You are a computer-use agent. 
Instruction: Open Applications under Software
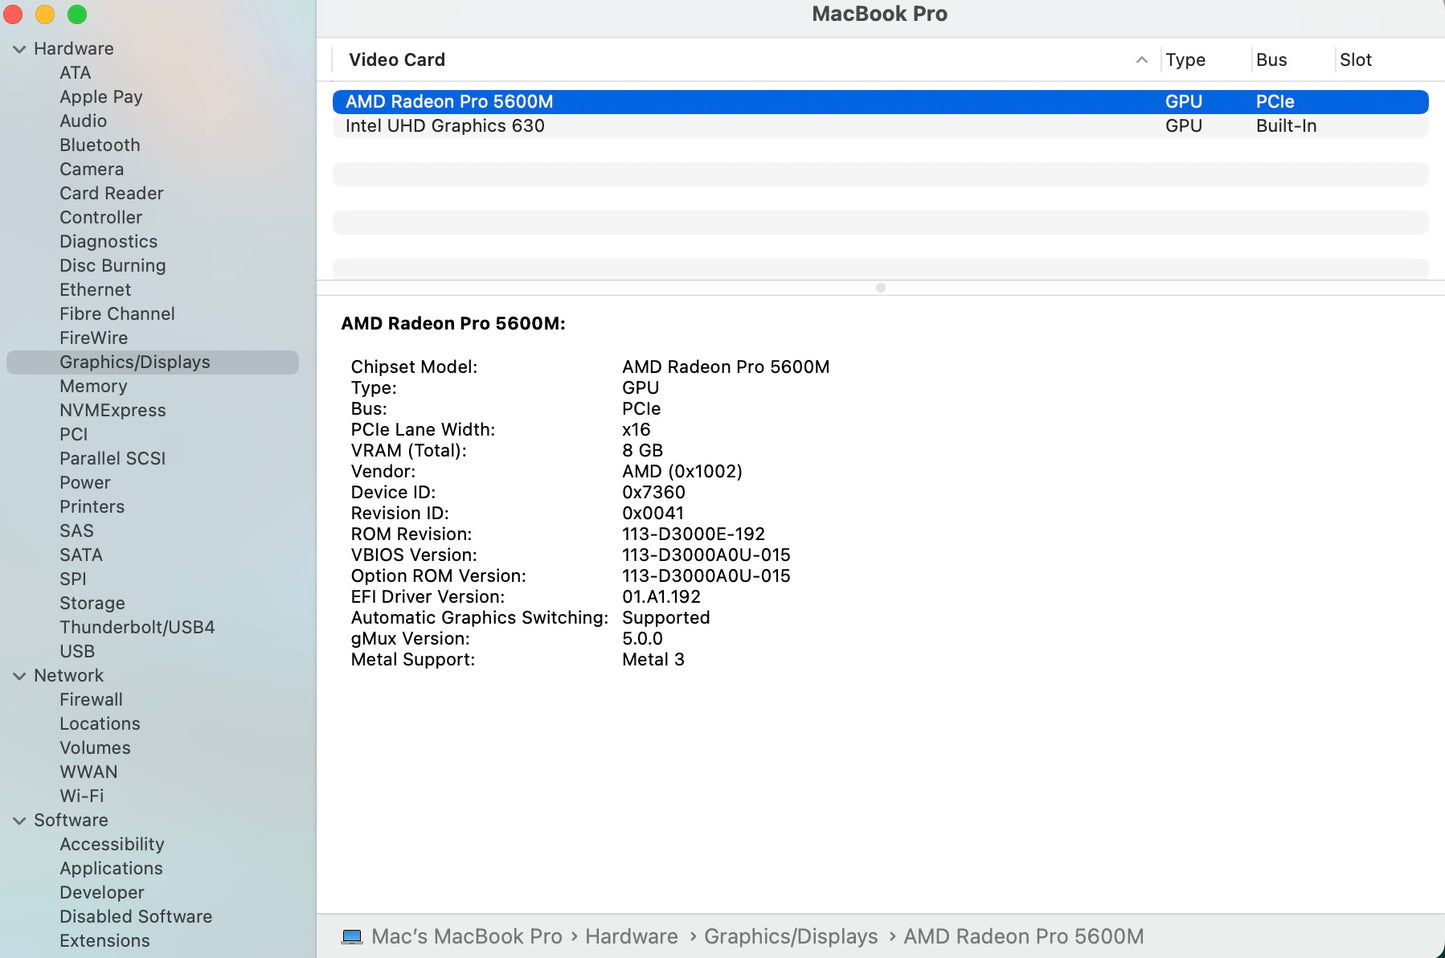[x=111, y=868]
